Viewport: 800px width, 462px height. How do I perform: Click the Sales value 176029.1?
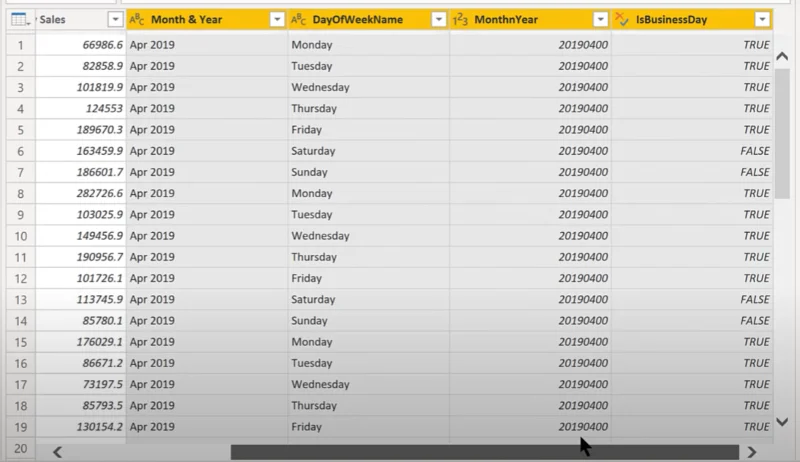[x=99, y=342]
